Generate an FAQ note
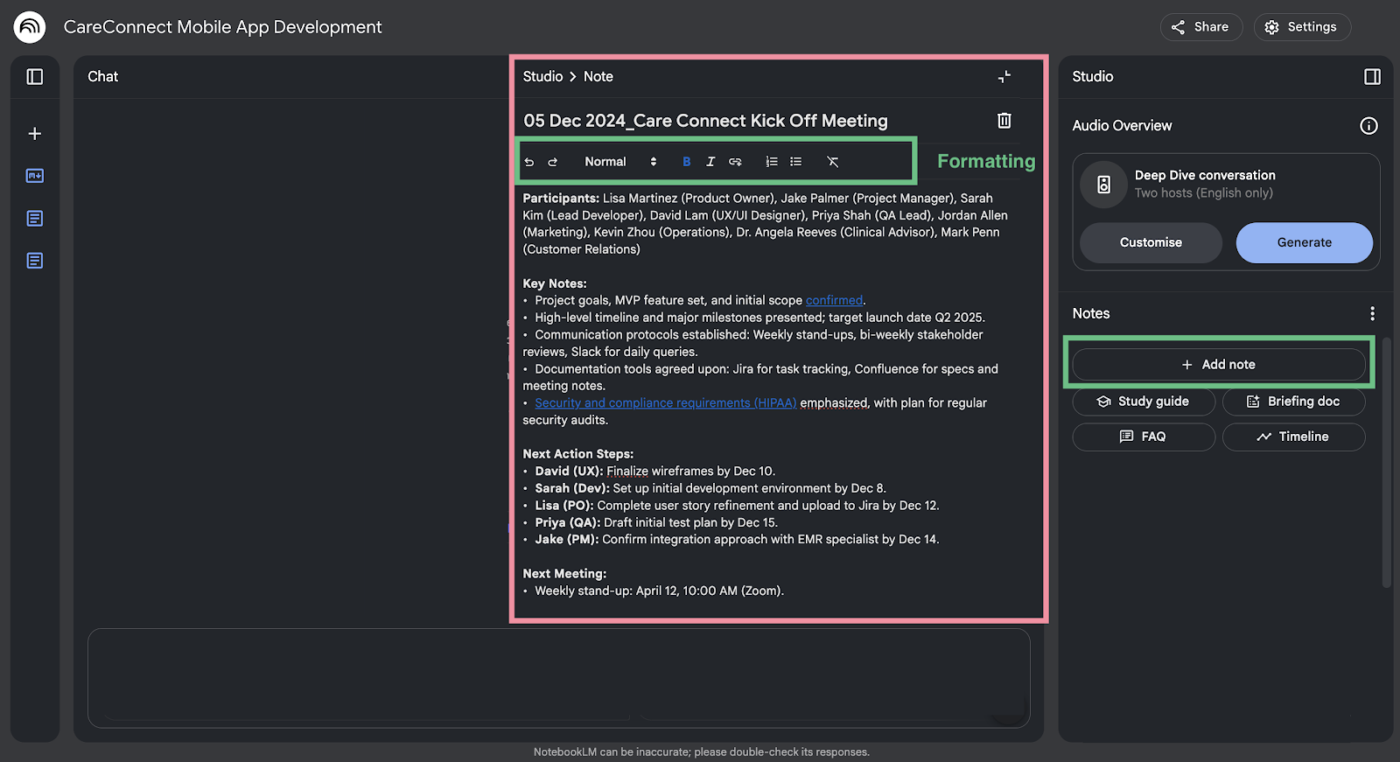The image size is (1400, 762). 1144,437
